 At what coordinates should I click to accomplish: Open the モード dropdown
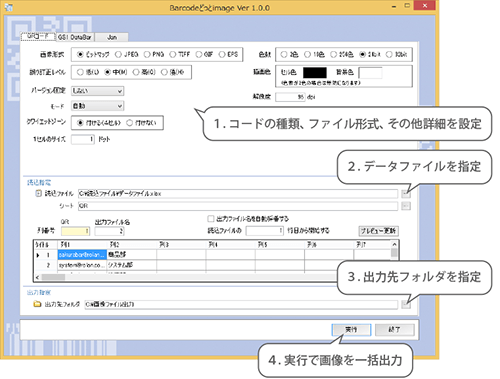tap(98, 106)
